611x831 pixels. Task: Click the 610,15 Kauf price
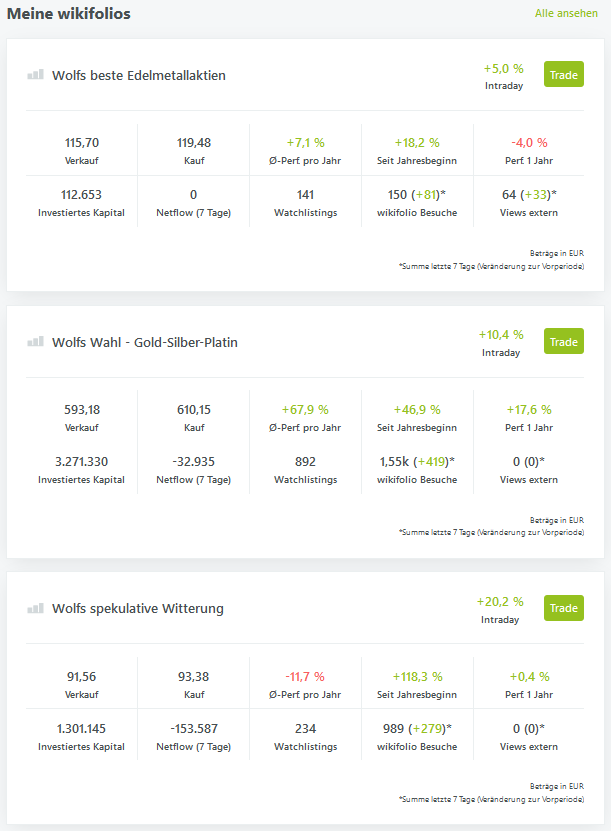tap(193, 409)
